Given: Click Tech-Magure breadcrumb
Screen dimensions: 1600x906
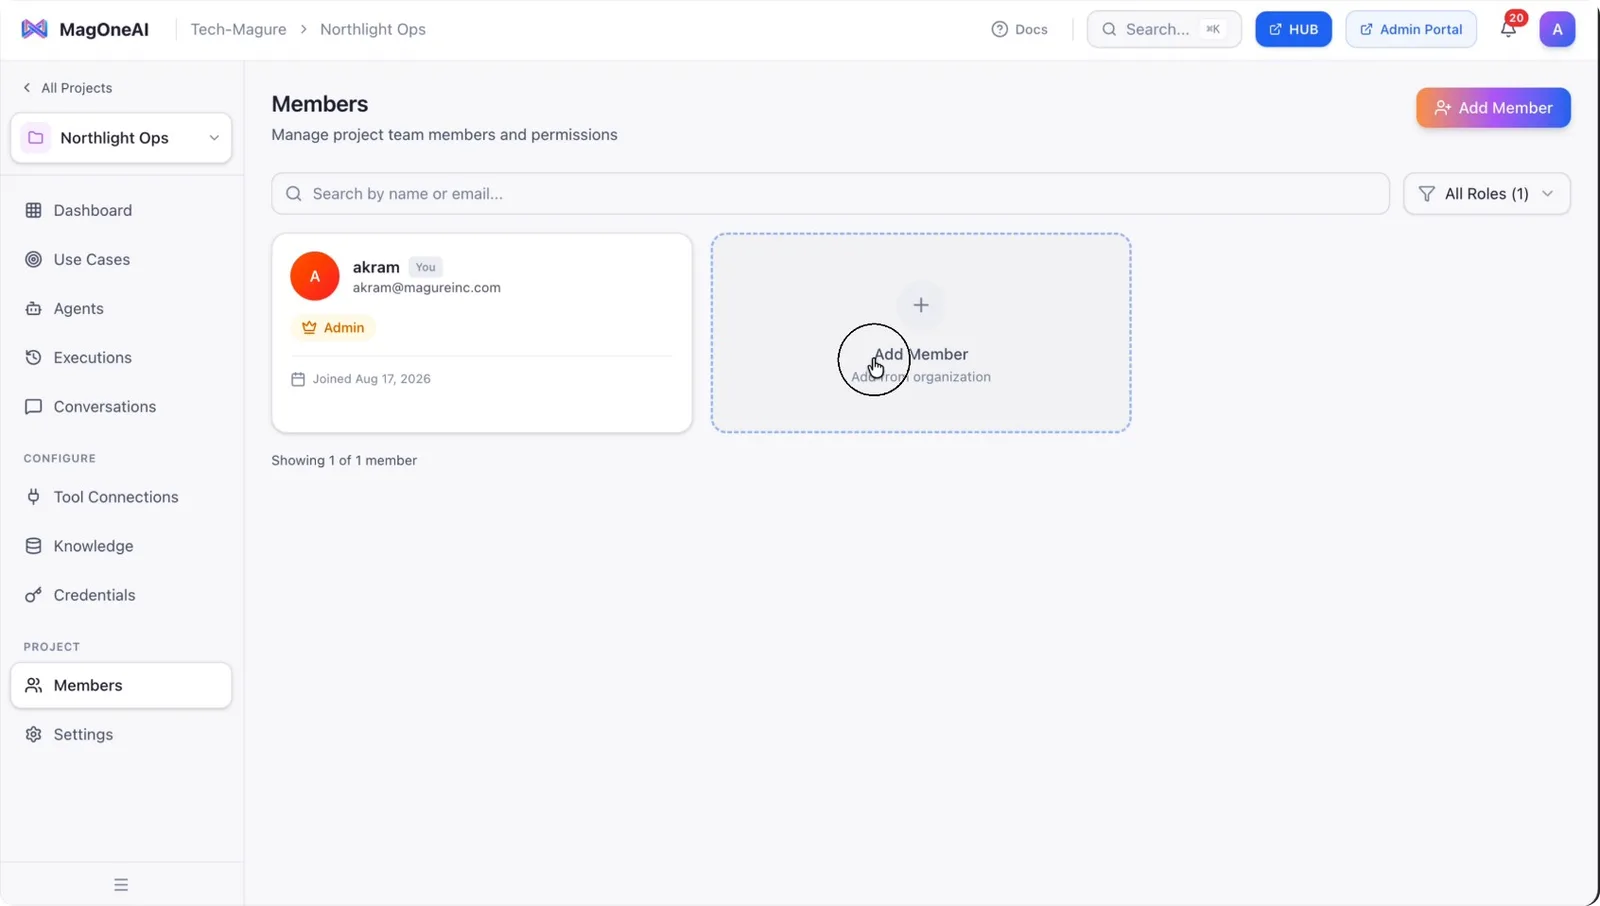Looking at the screenshot, I should pyautogui.click(x=238, y=29).
